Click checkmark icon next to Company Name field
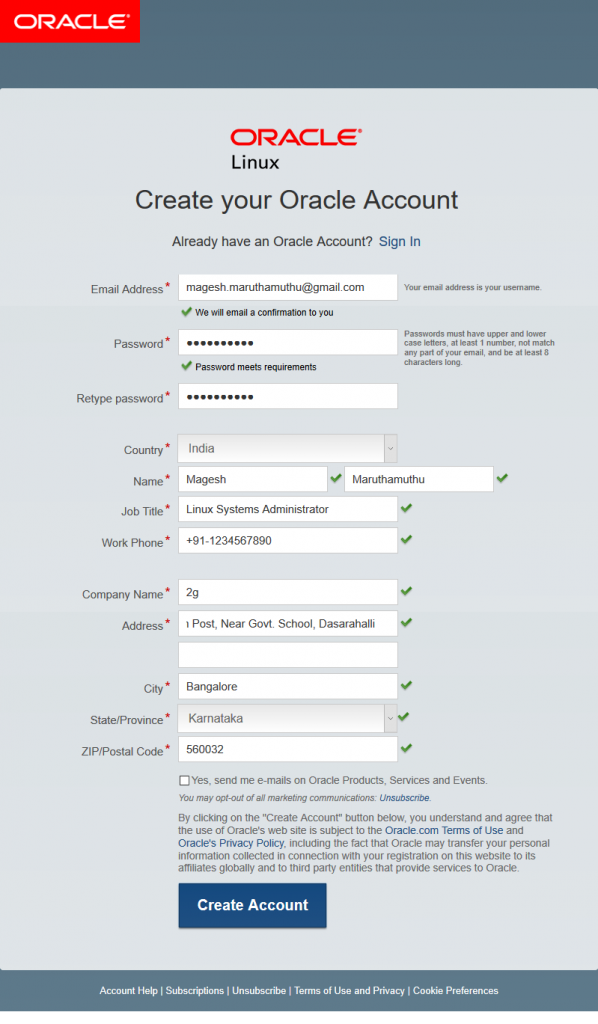The height and width of the screenshot is (1024, 598). [406, 593]
